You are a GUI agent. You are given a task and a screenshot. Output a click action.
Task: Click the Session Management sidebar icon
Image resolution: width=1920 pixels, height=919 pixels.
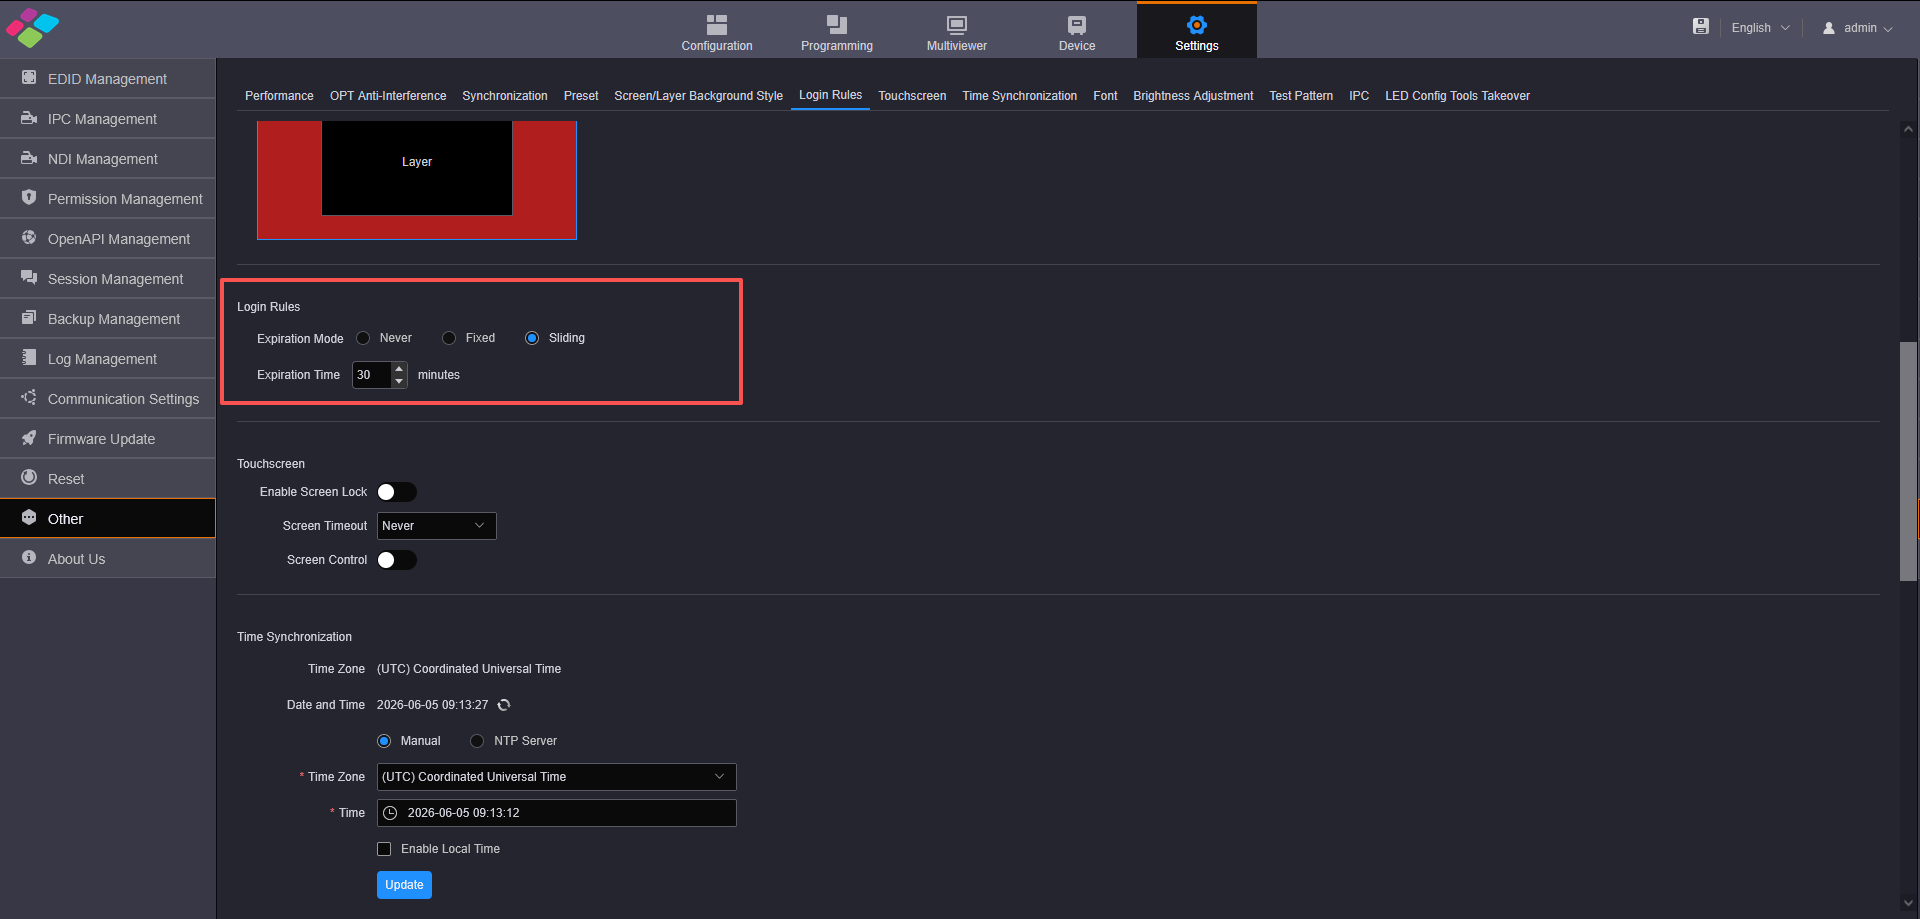click(x=29, y=278)
